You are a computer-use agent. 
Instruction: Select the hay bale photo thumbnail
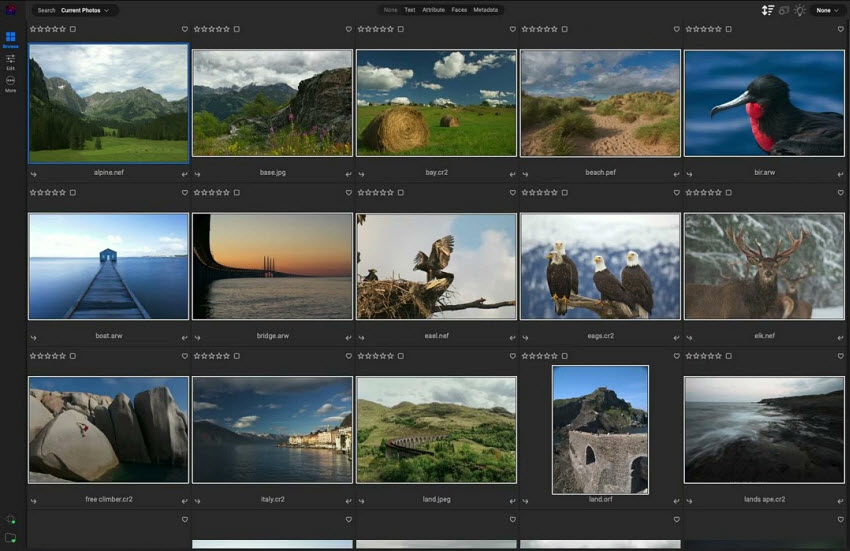[436, 103]
